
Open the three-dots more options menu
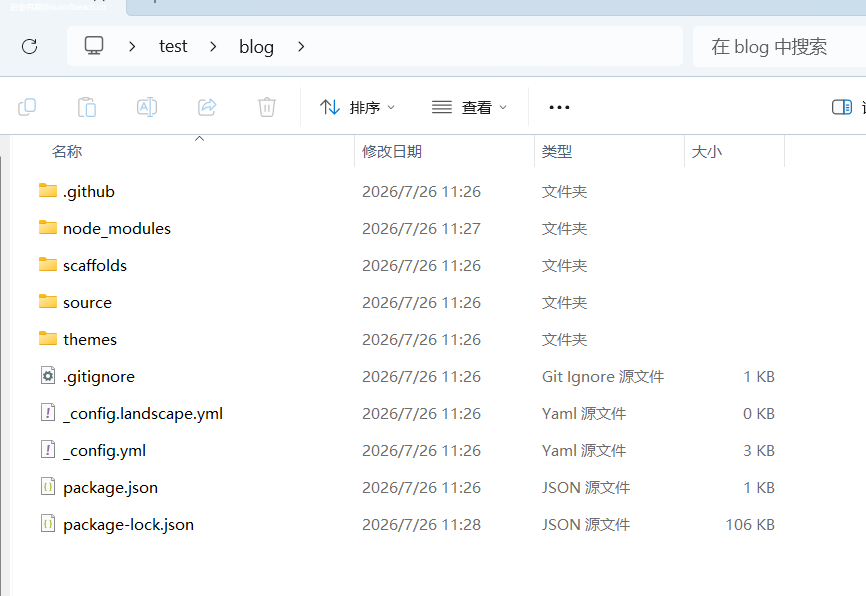click(x=559, y=107)
